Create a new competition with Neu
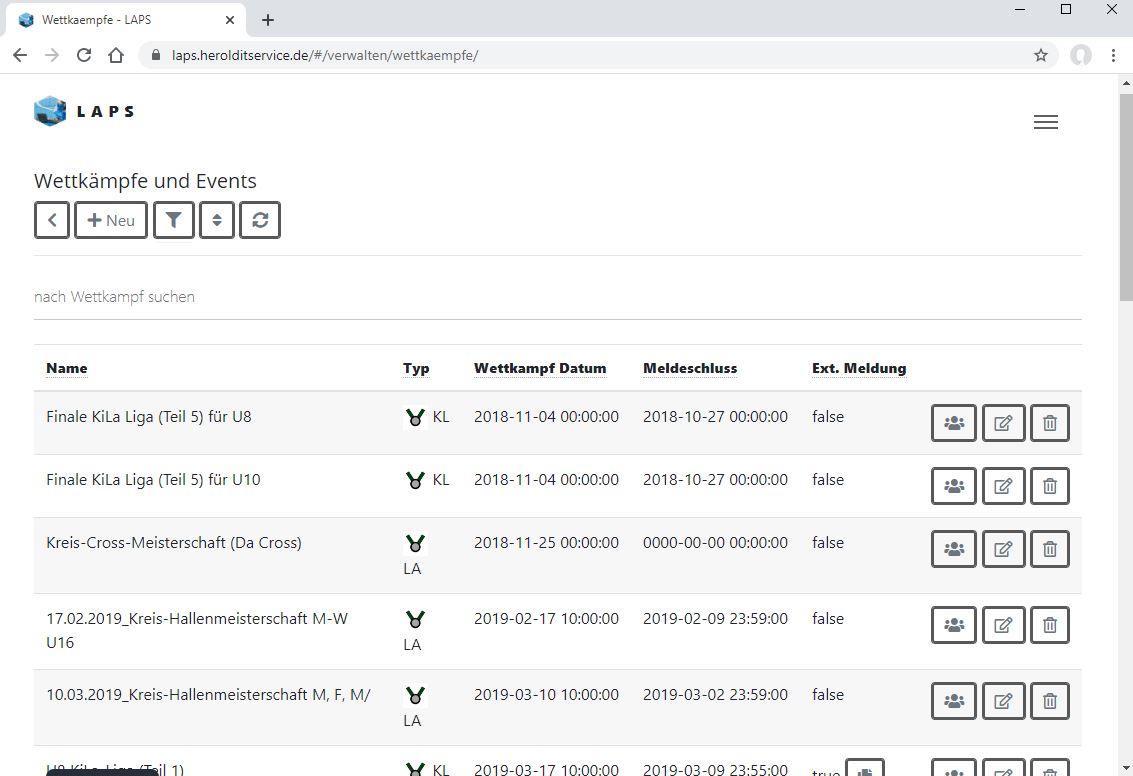This screenshot has width=1133, height=776. (111, 220)
